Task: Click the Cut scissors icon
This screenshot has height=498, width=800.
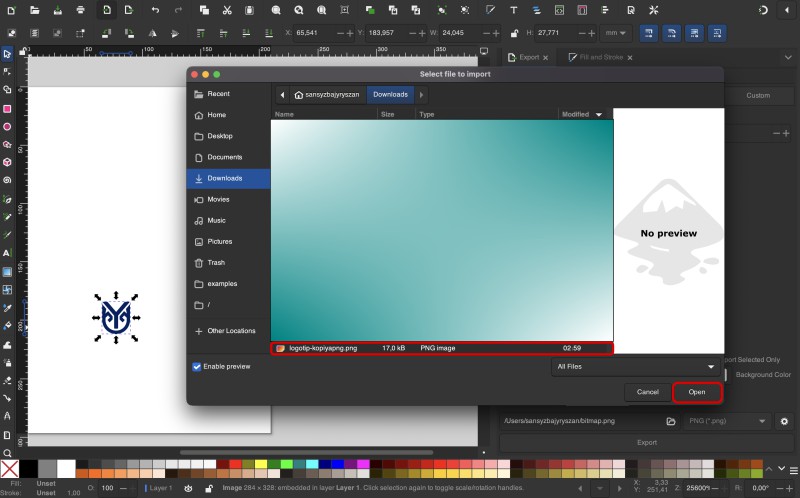Action: tap(227, 10)
